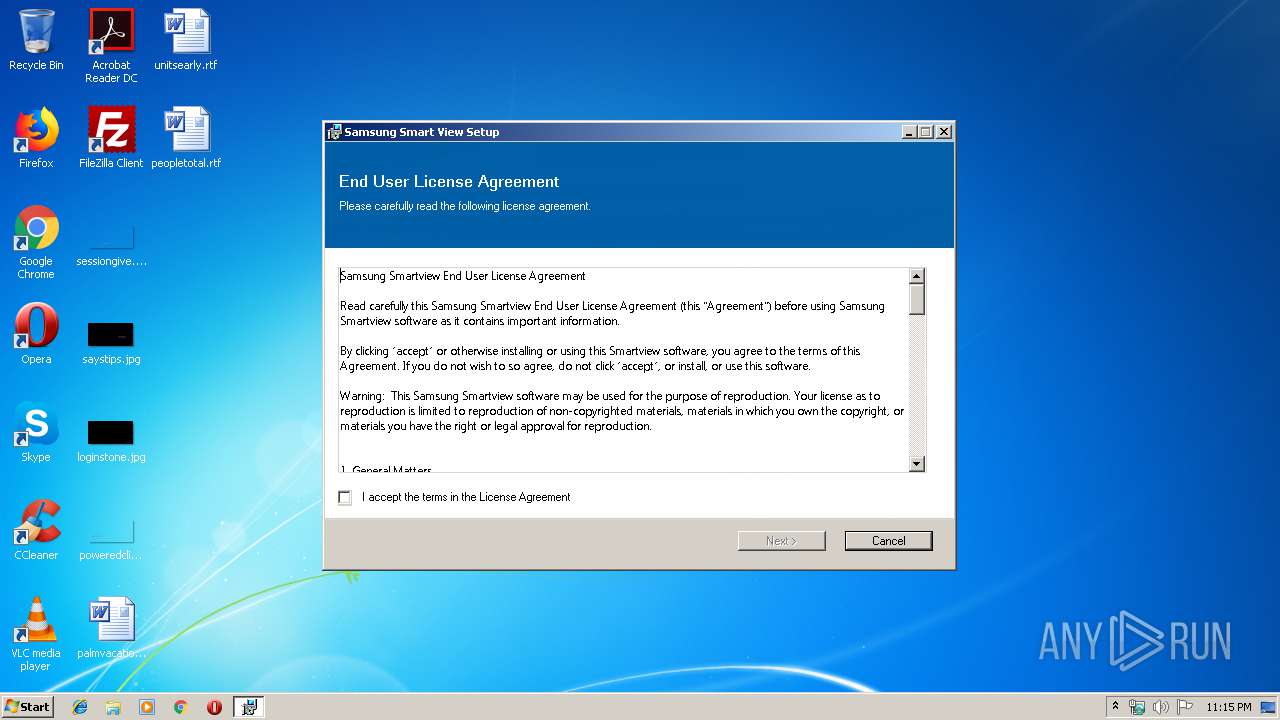Viewport: 1280px width, 720px height.
Task: Select the palmvacation document icon
Action: [111, 628]
